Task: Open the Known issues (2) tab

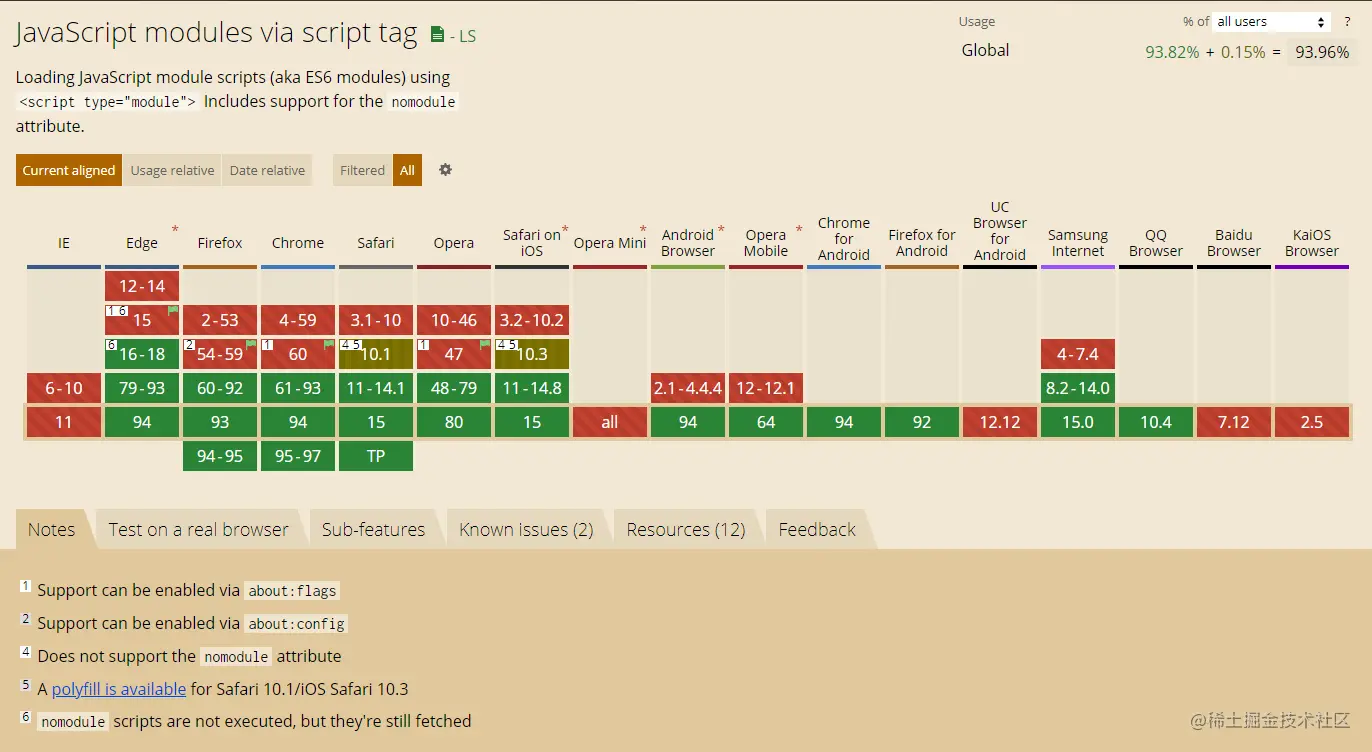Action: (526, 530)
